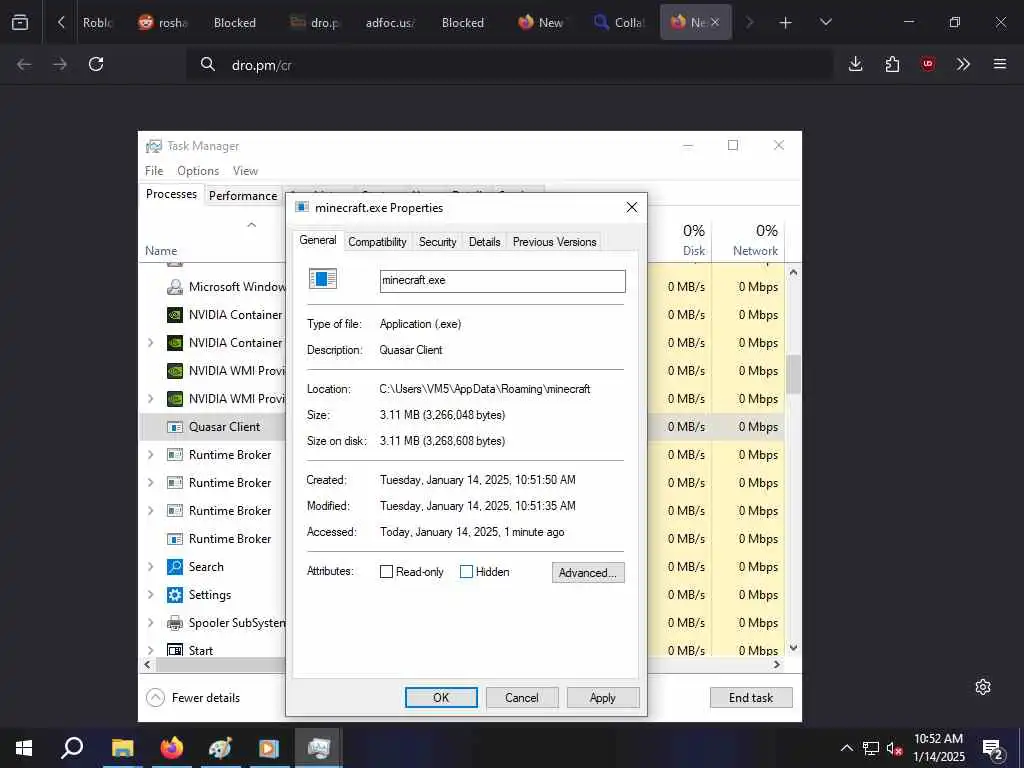The width and height of the screenshot is (1024, 768).
Task: Open Firefox from the taskbar
Action: [x=172, y=748]
